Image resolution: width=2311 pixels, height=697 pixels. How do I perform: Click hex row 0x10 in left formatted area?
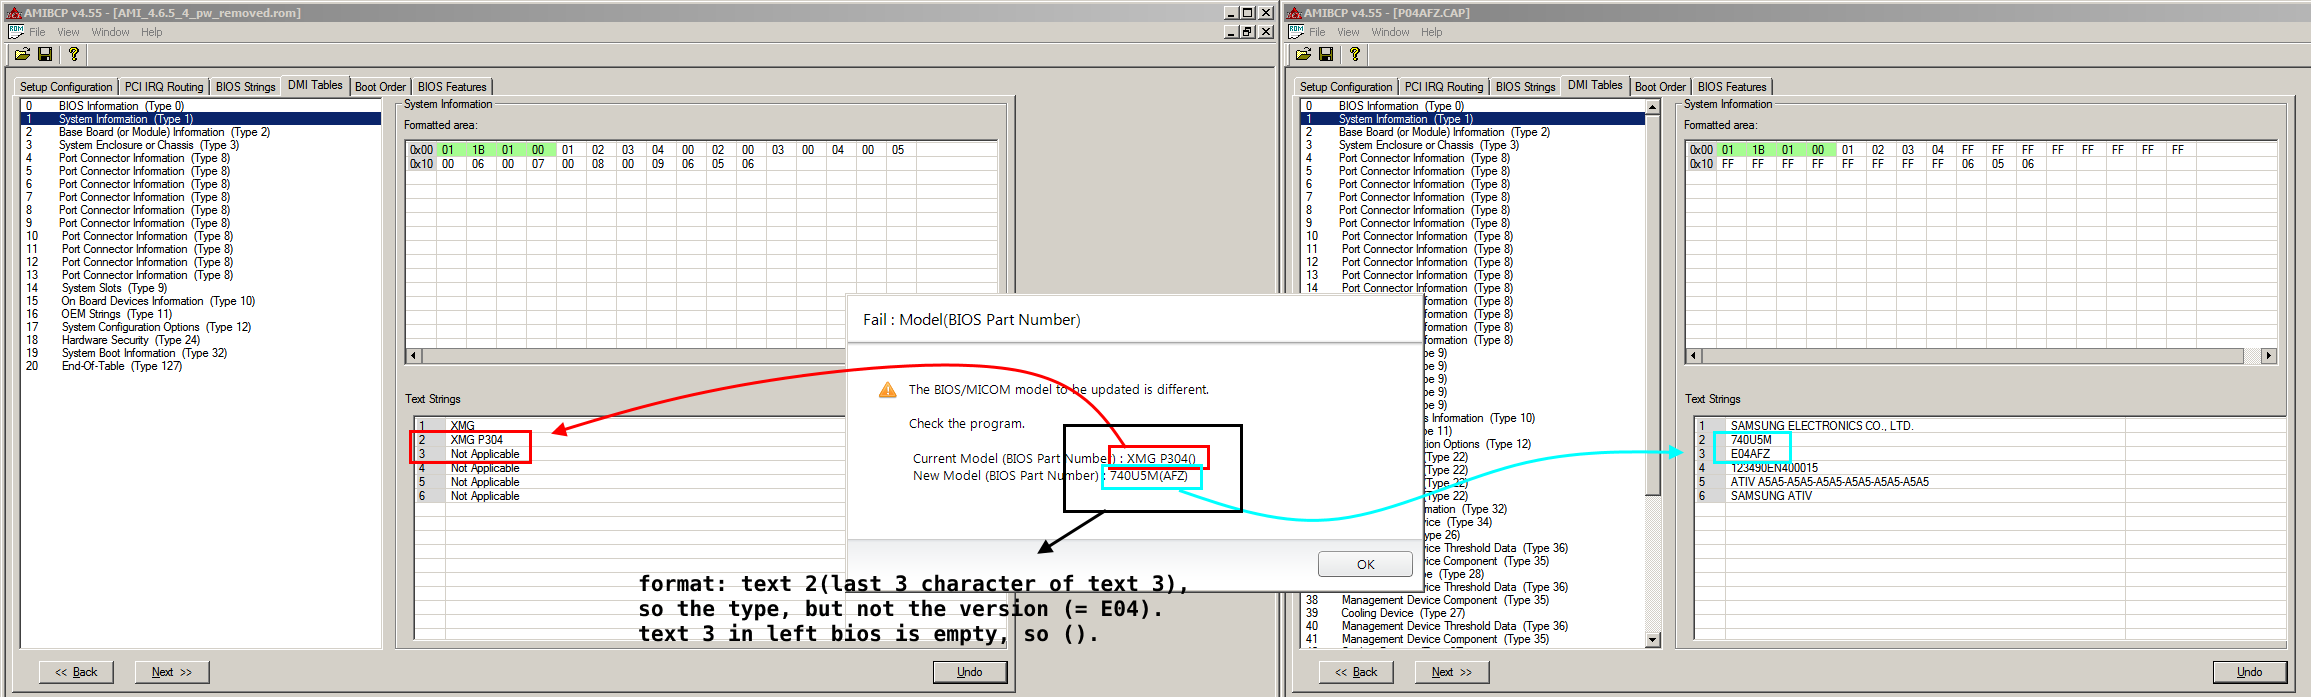pyautogui.click(x=421, y=164)
